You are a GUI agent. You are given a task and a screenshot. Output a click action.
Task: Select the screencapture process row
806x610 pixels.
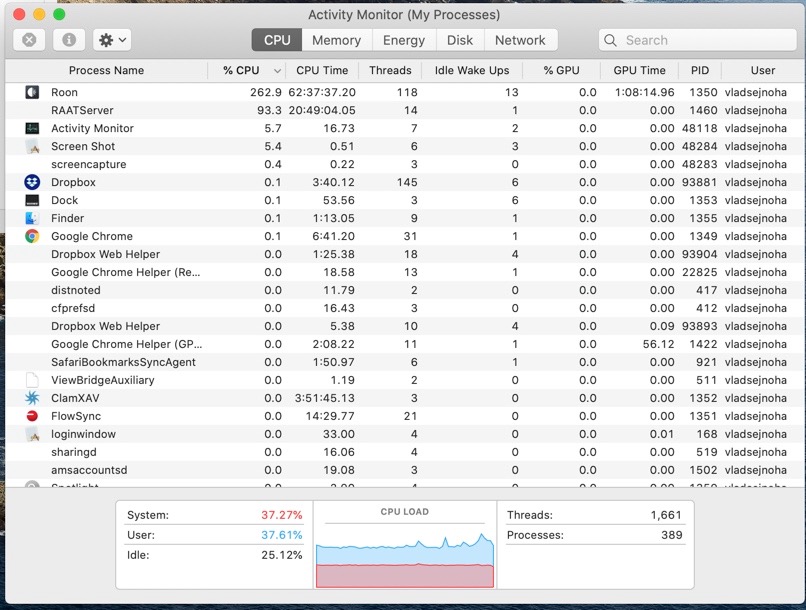tap(405, 164)
